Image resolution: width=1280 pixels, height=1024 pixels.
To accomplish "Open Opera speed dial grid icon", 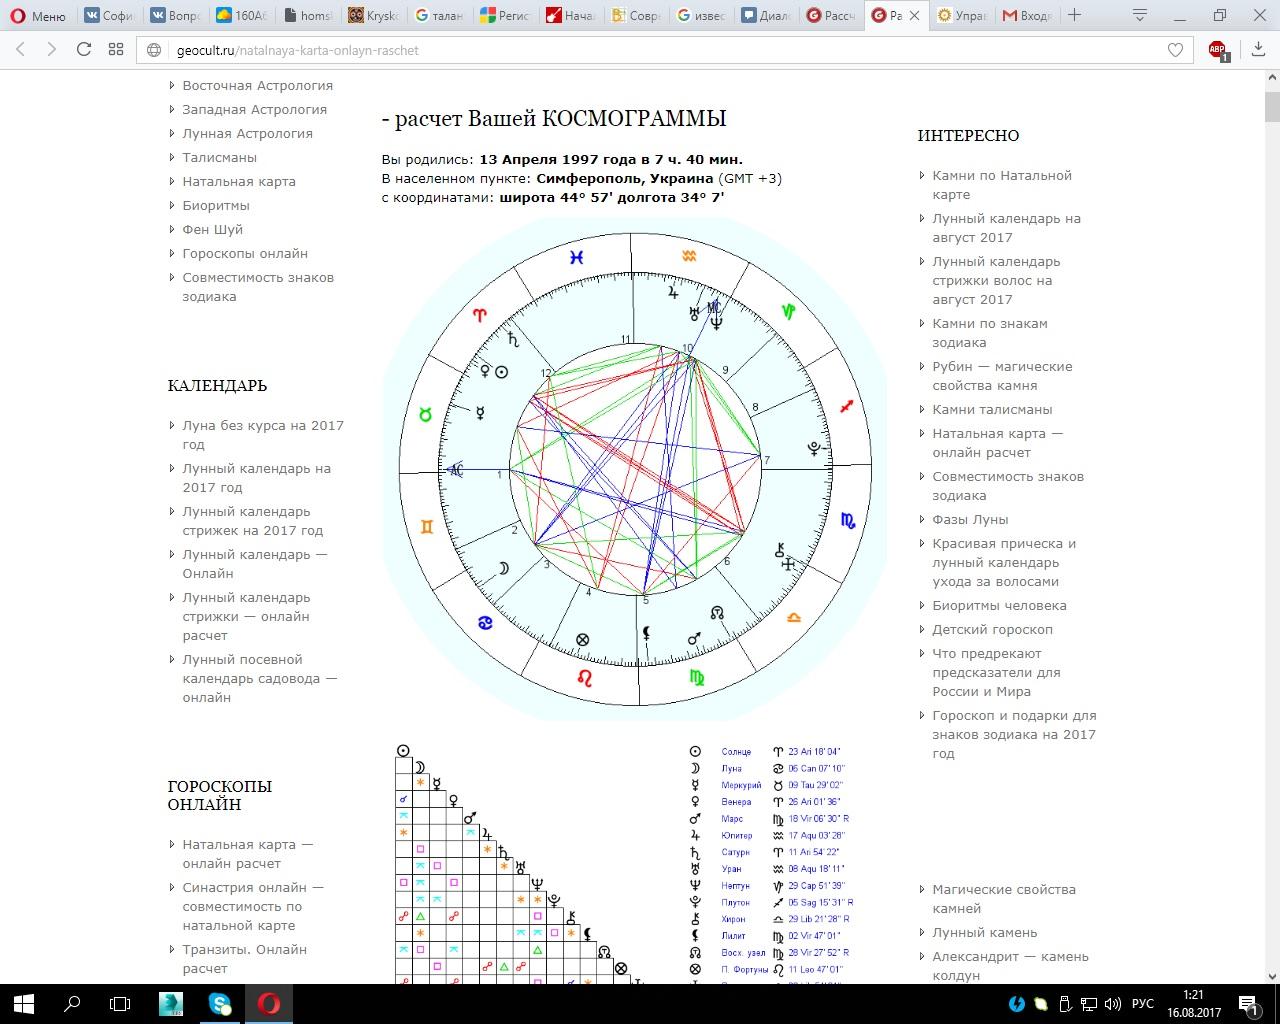I will [116, 50].
